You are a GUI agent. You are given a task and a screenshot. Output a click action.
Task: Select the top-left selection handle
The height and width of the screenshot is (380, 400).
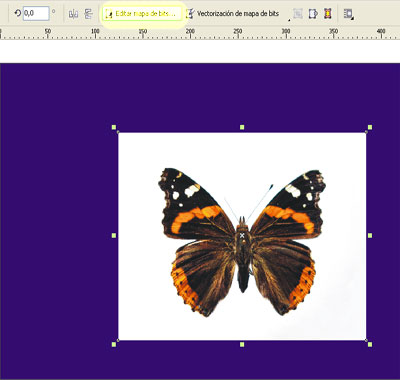pos(114,127)
